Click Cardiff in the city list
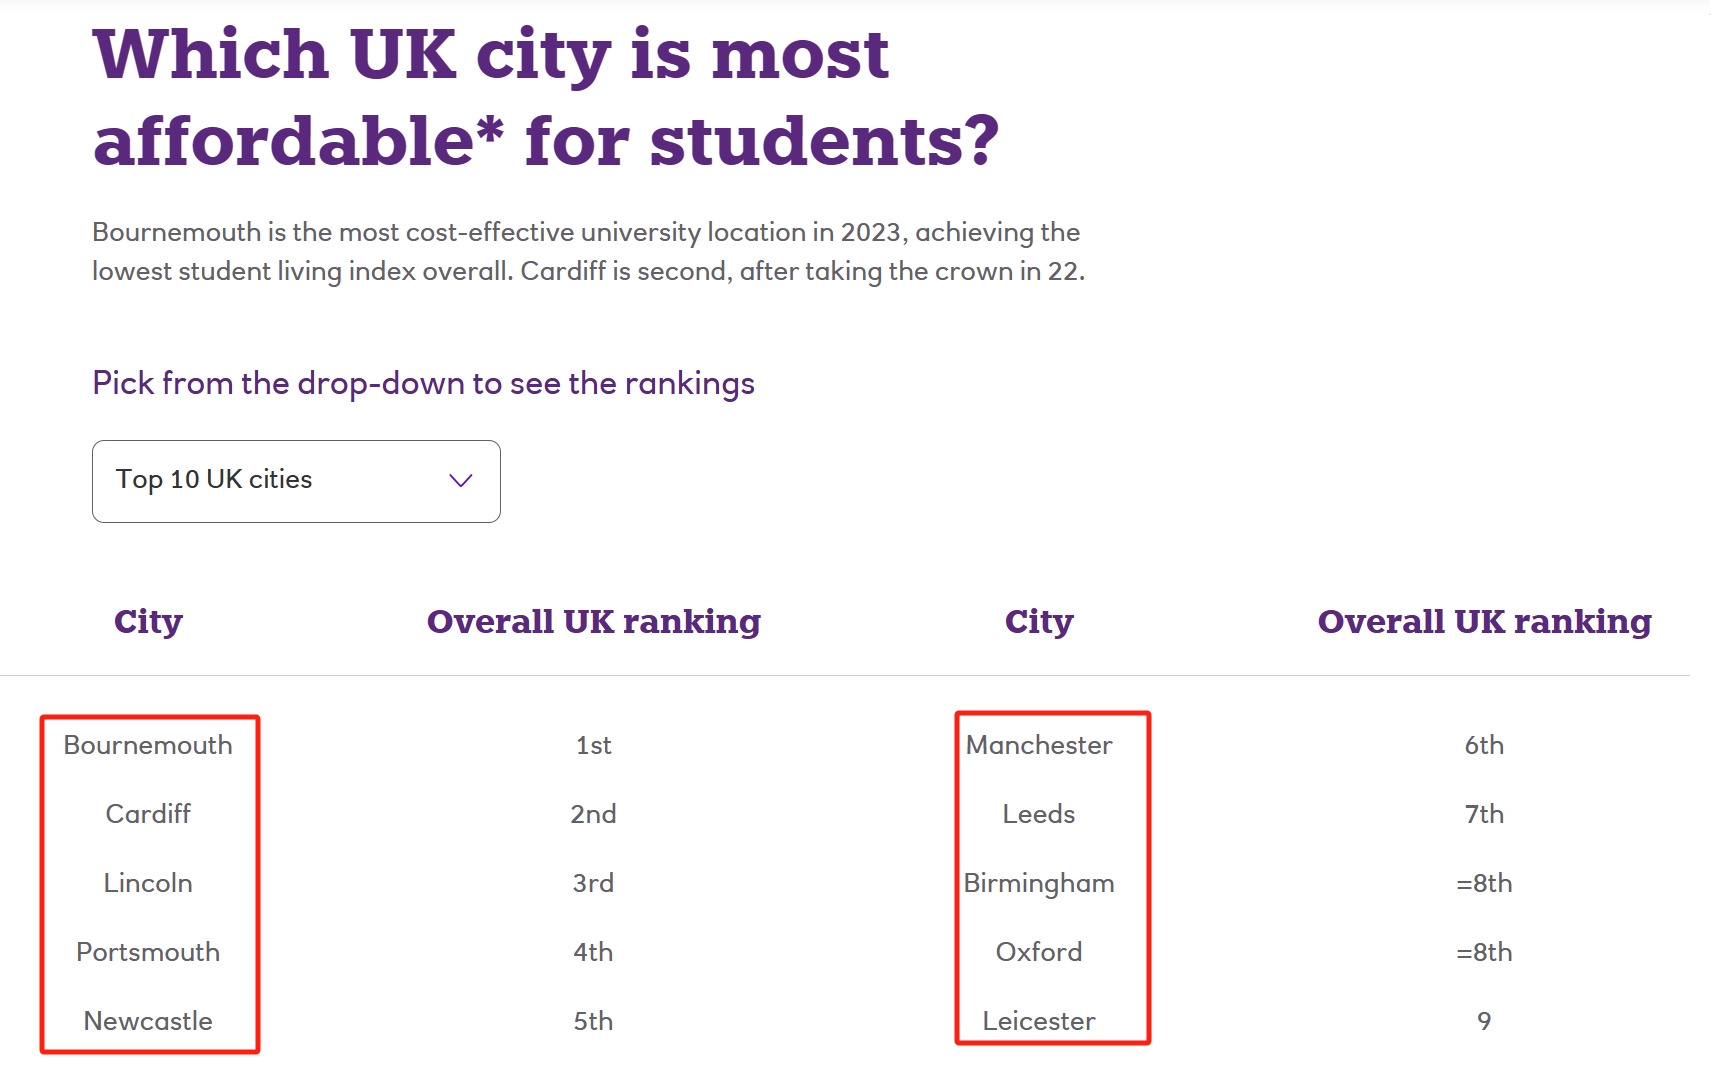This screenshot has width=1711, height=1066. (148, 813)
